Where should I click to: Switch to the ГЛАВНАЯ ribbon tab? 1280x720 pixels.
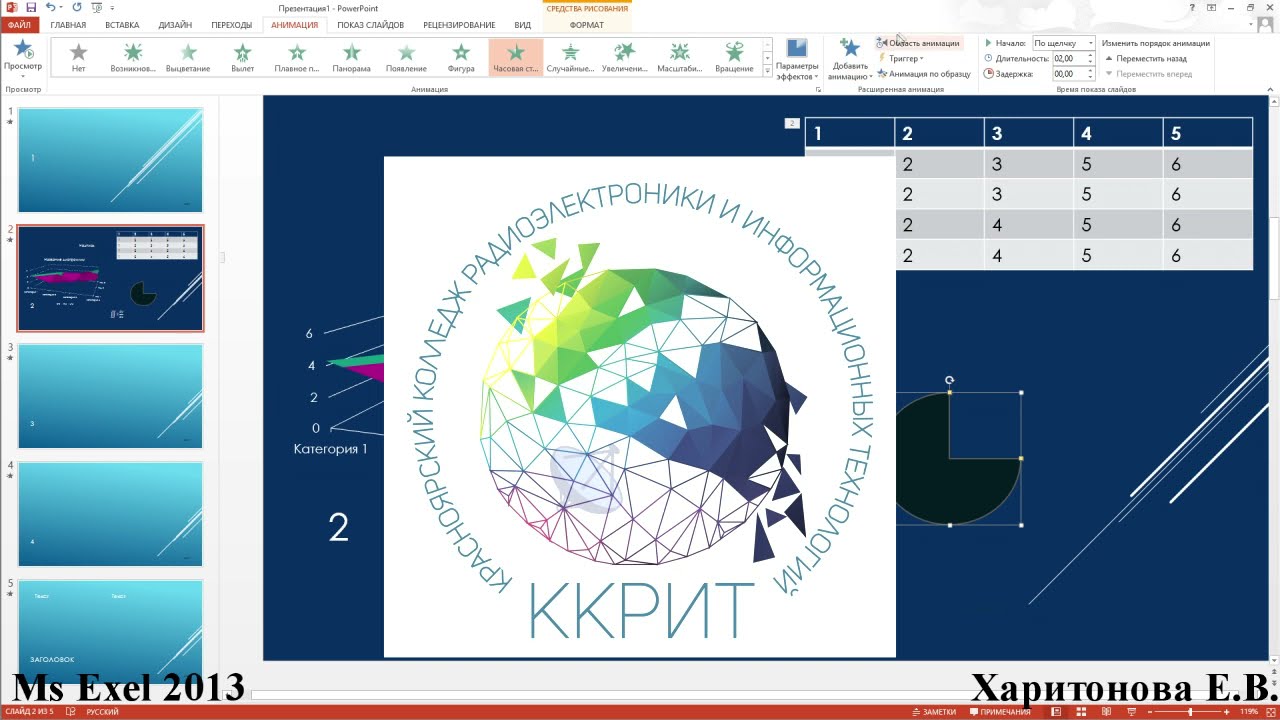point(68,25)
